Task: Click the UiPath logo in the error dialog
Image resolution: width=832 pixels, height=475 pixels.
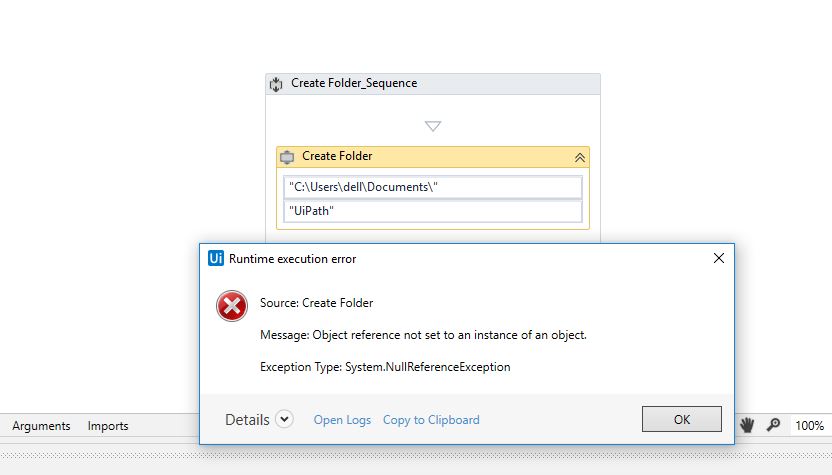Action: coord(215,258)
